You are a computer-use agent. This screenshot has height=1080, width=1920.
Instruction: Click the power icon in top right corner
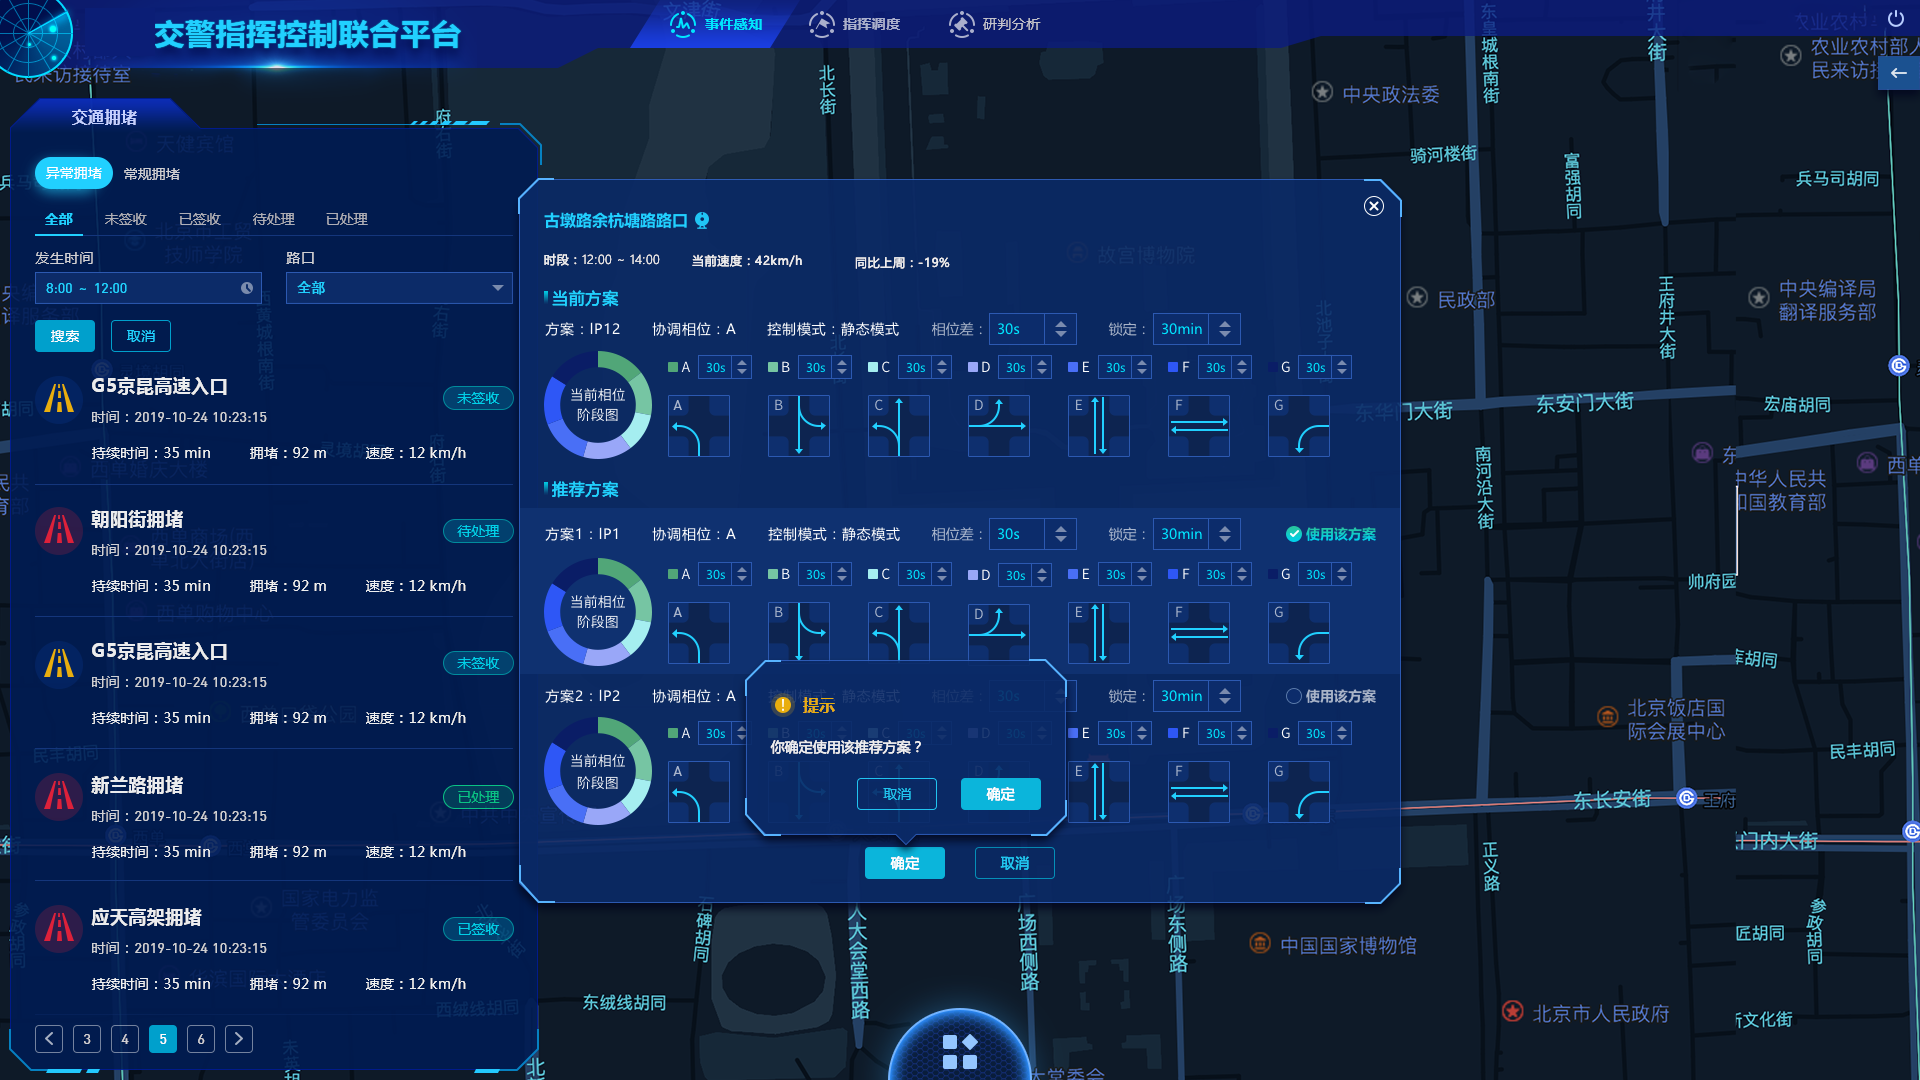coord(1895,18)
